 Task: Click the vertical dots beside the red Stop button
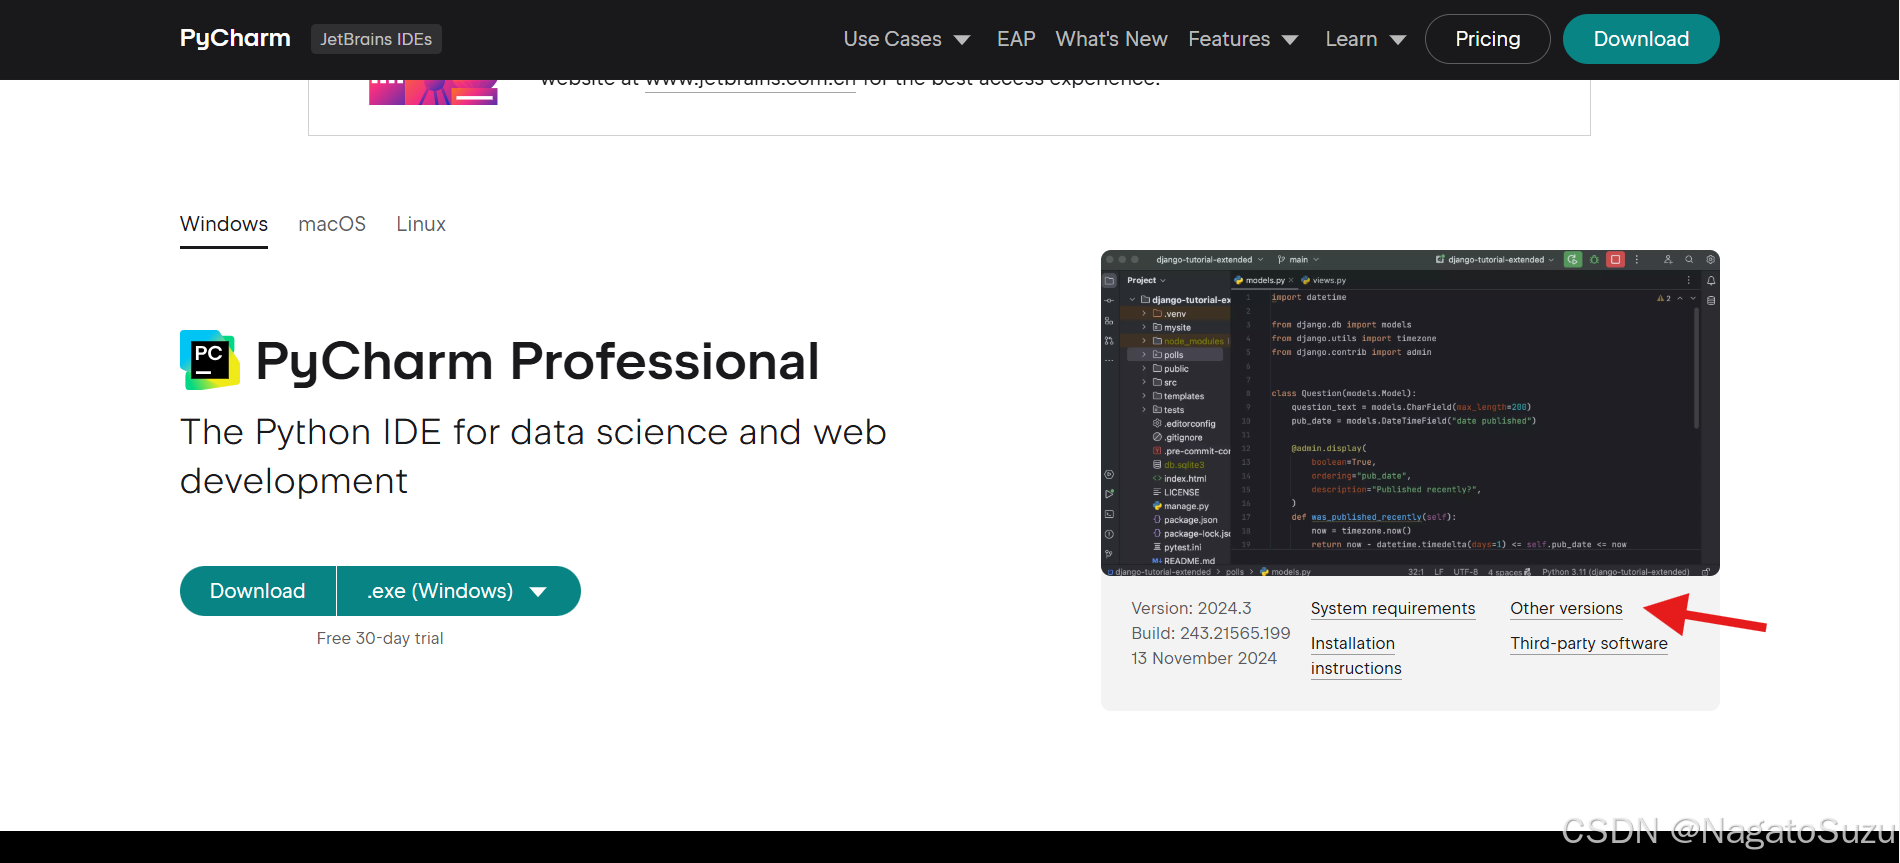point(1637,260)
